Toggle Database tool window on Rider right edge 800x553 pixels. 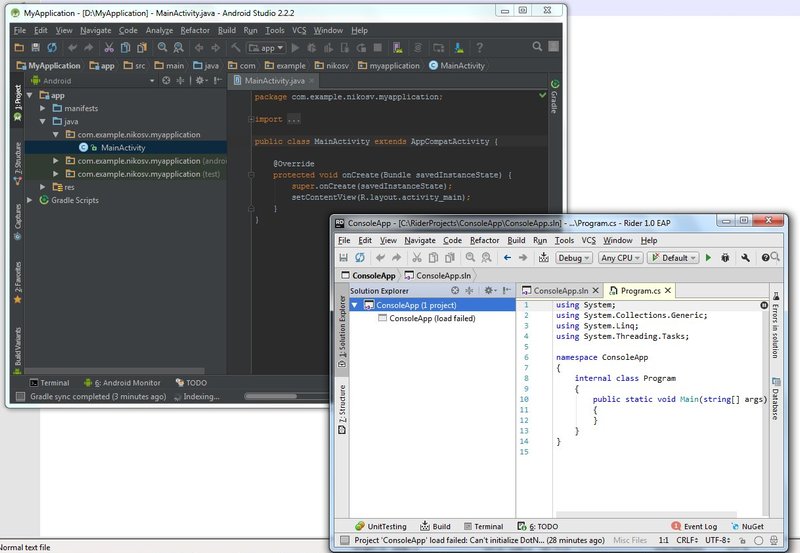point(776,398)
